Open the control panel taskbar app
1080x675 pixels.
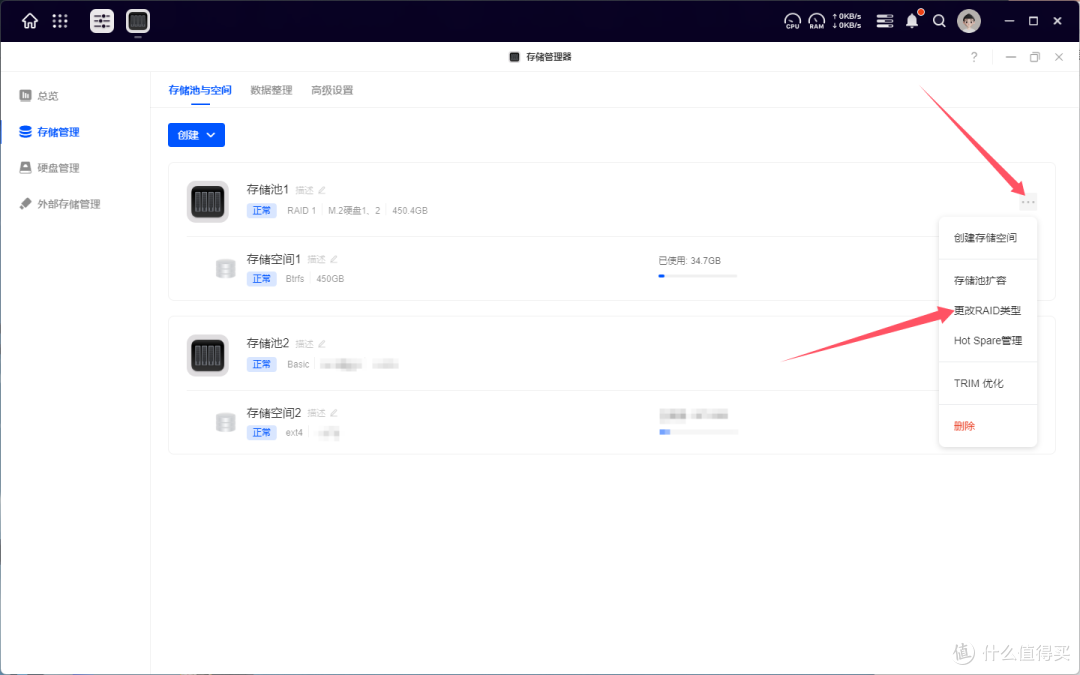[102, 21]
